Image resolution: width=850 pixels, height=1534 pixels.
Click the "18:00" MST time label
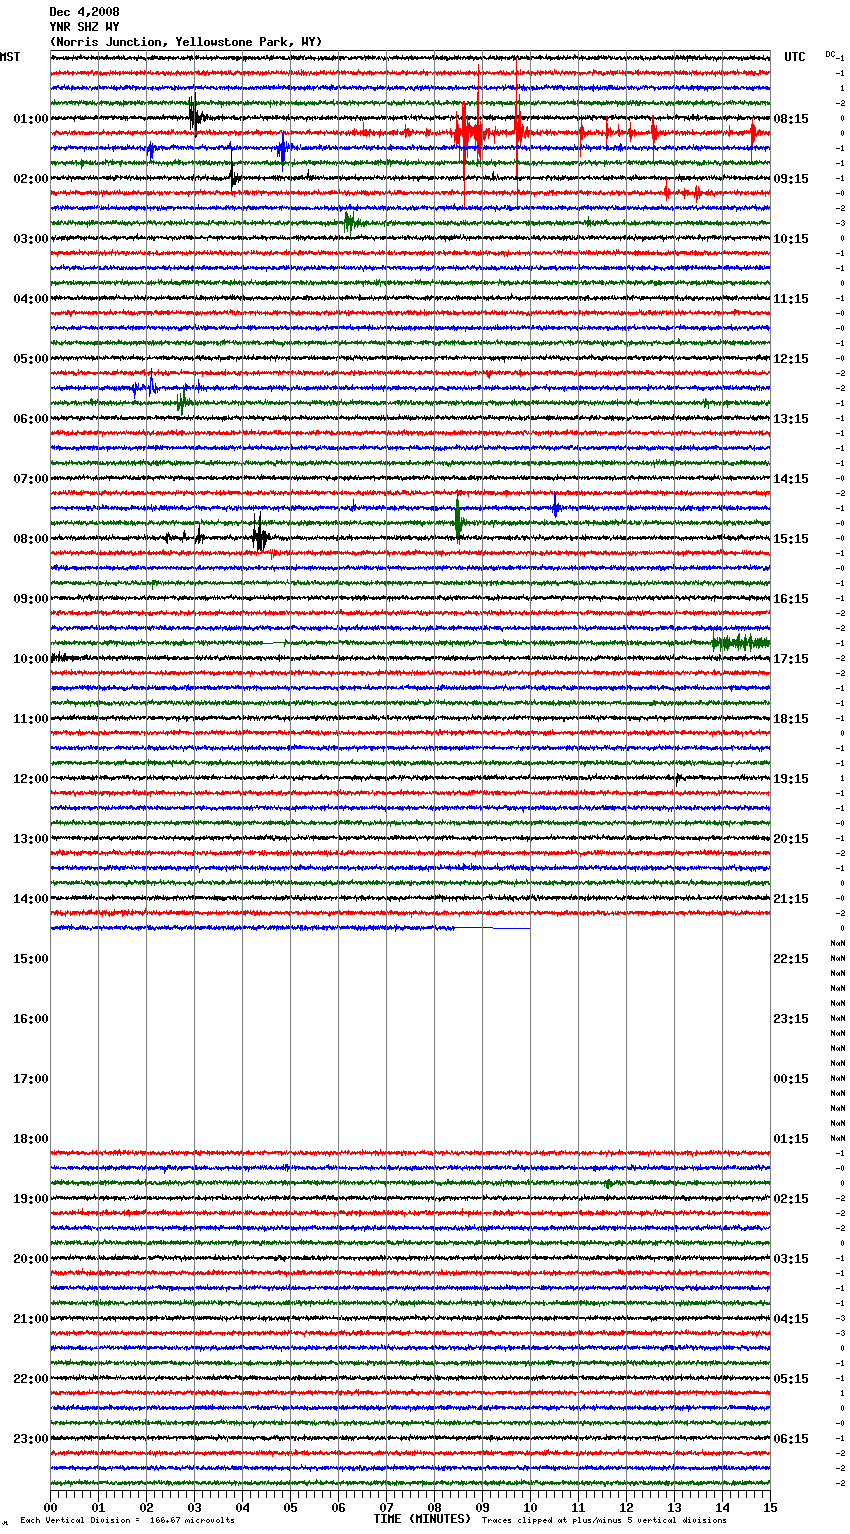coord(31,1139)
